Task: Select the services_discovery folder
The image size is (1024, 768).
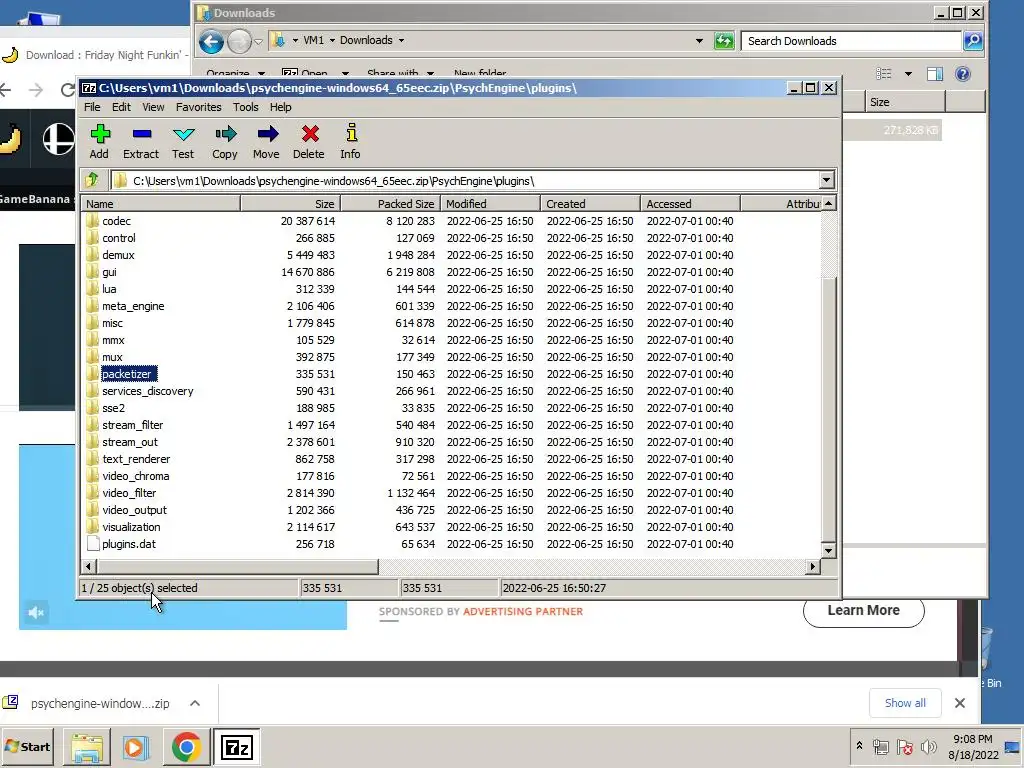Action: (148, 391)
